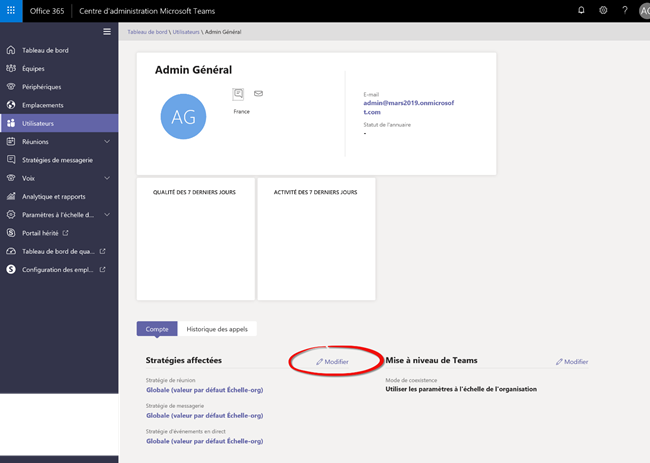Open Globale link under Stratégie de messagerie
This screenshot has width=650, height=463.
click(205, 415)
